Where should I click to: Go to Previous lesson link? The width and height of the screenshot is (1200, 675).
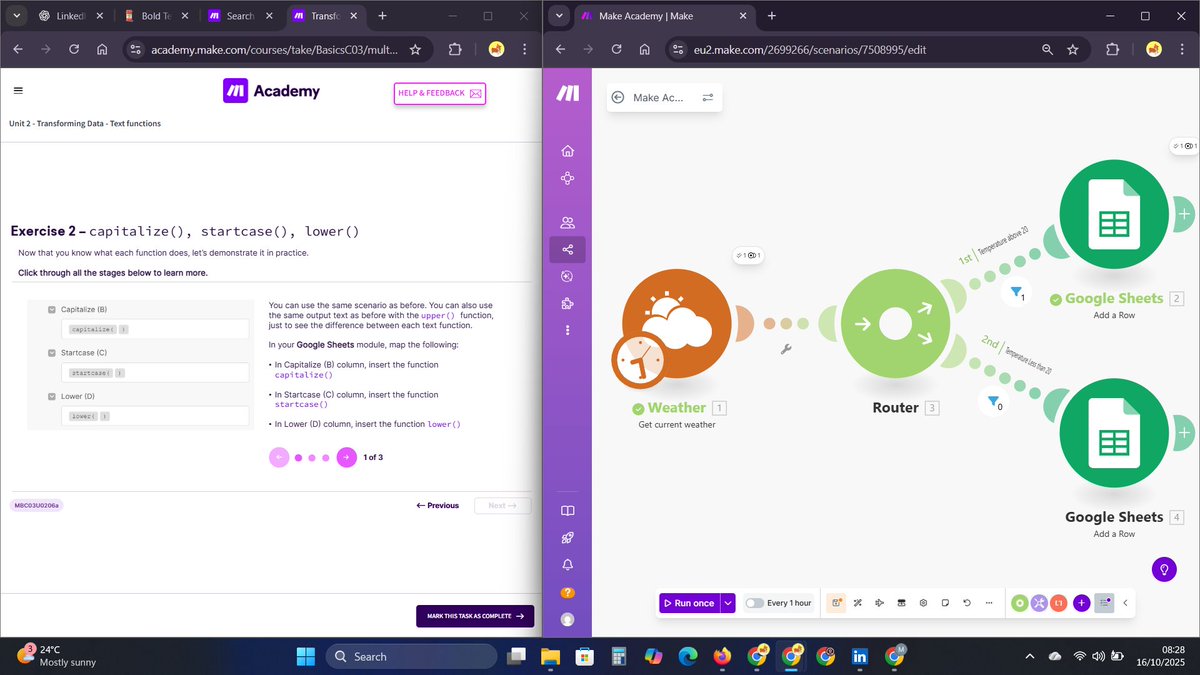[x=438, y=505]
